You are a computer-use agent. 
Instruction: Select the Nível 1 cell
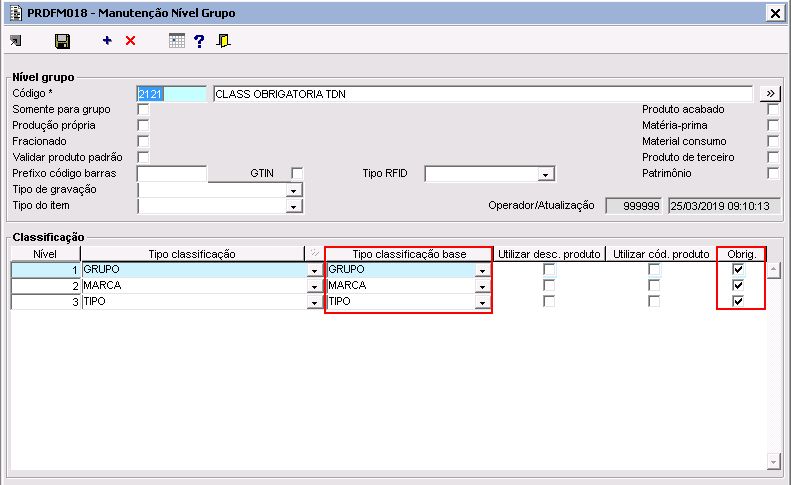coord(45,270)
